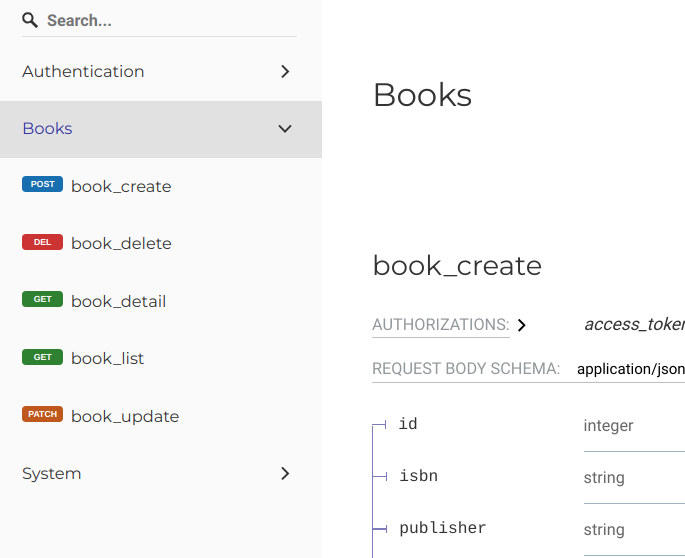Viewport: 685px width, 558px height.
Task: Open the book_create endpoint in sidebar
Action: pos(121,187)
